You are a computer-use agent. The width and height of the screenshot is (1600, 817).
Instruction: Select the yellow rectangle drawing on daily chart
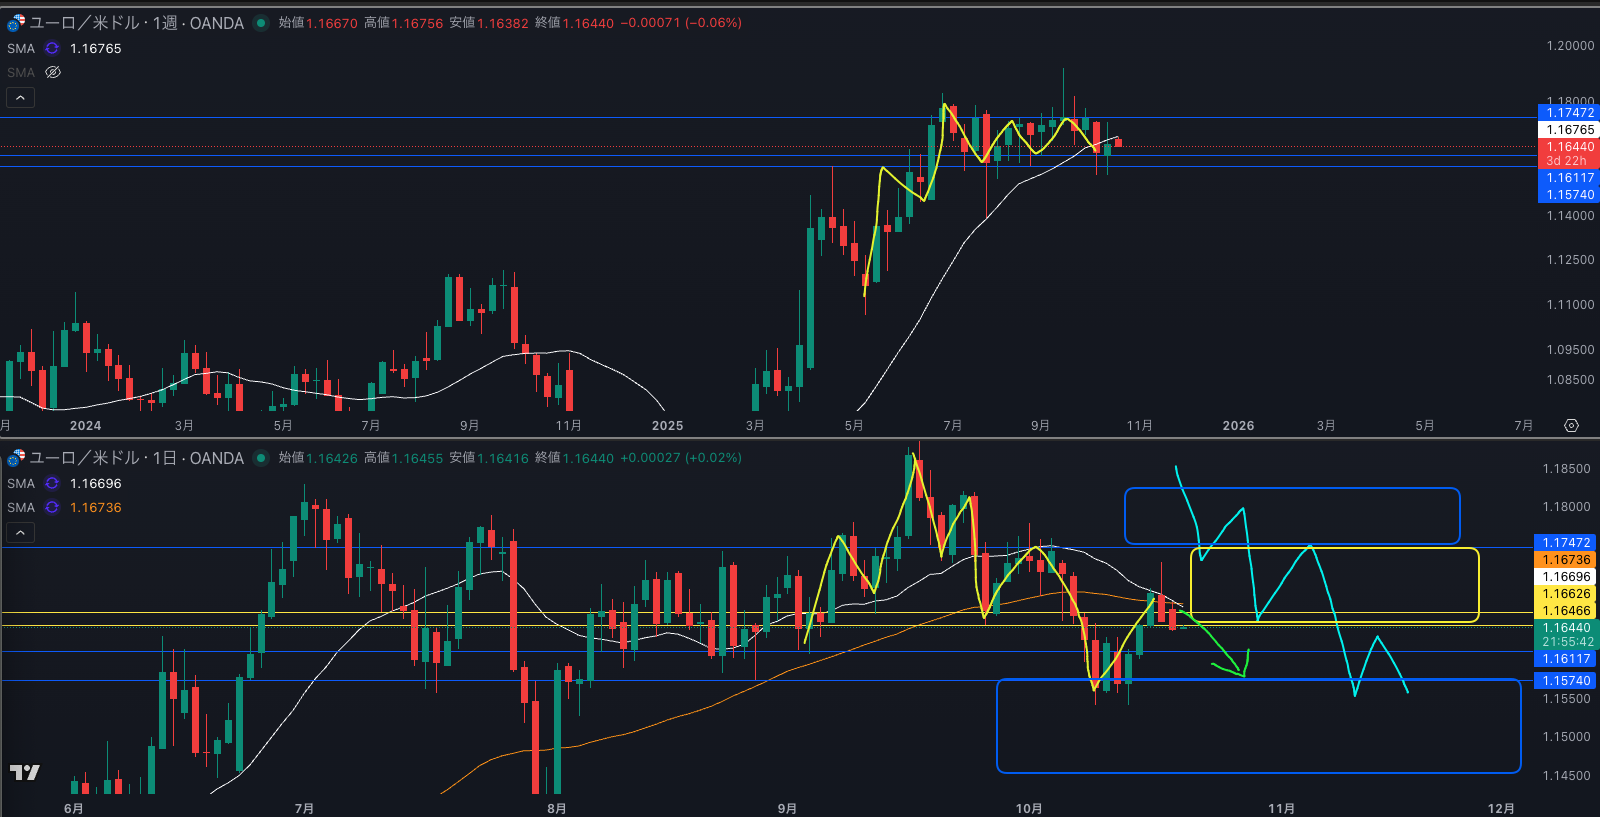1334,549
